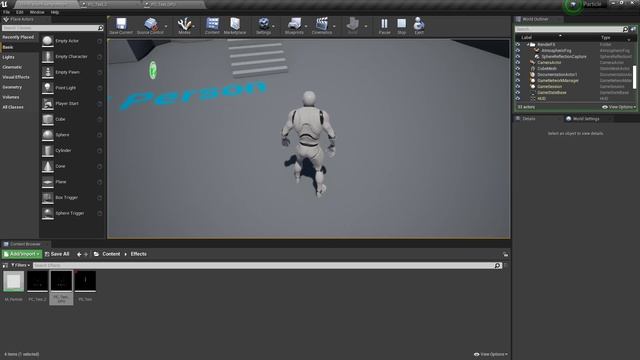Click the Effects breadcrumb link
Screen dimensions: 640x360
pyautogui.click(x=138, y=254)
